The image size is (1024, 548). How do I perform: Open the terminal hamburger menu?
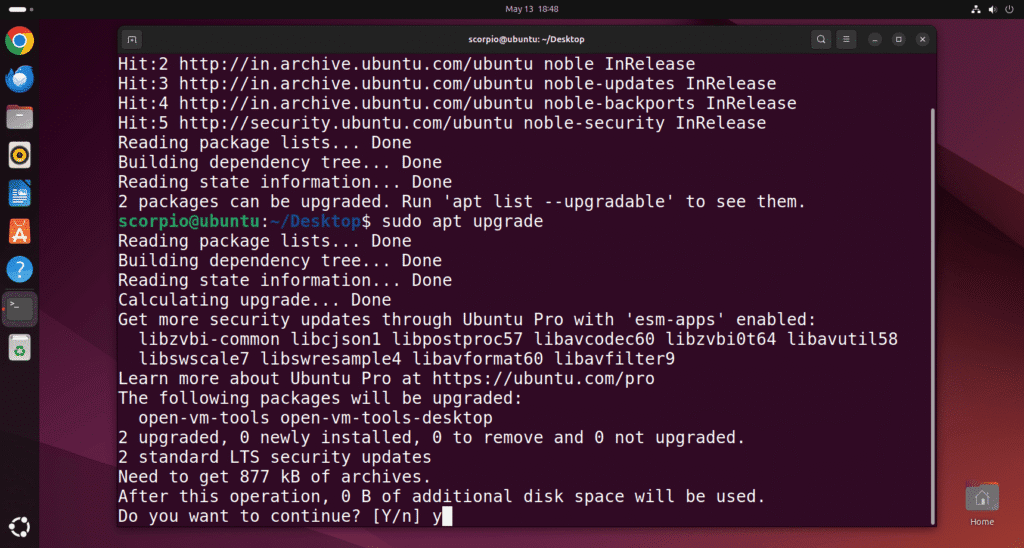click(x=846, y=39)
